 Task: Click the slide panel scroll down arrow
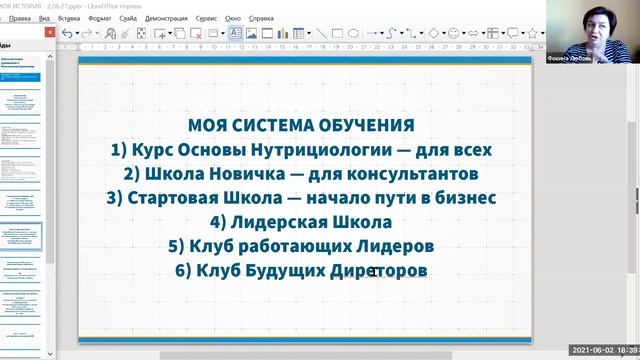[x=50, y=354]
